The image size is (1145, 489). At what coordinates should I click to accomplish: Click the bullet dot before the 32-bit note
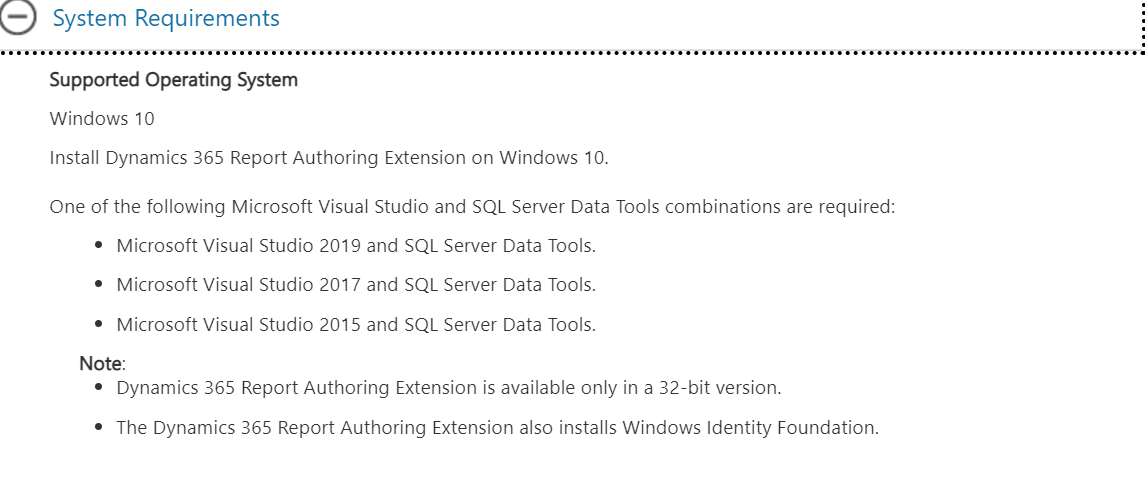pos(99,388)
